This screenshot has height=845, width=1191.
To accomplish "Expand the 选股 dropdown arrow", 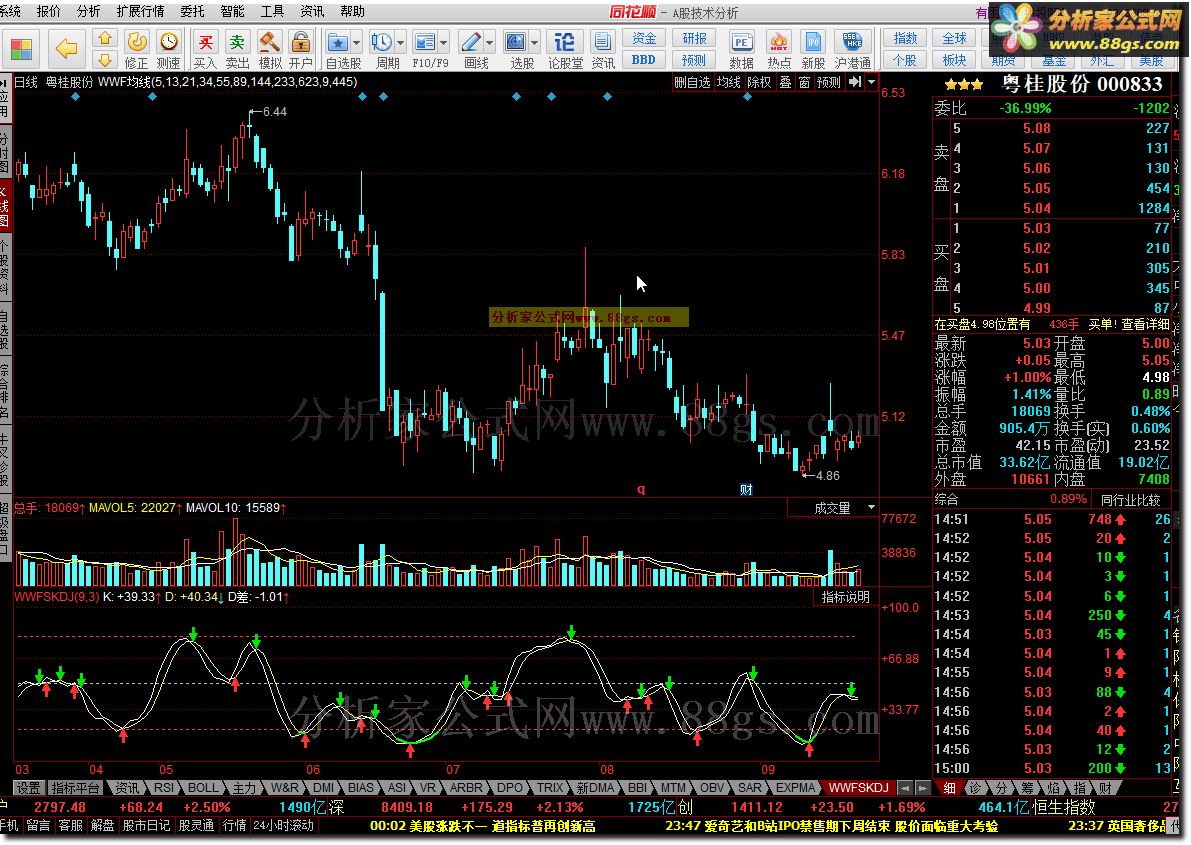I will click(535, 43).
